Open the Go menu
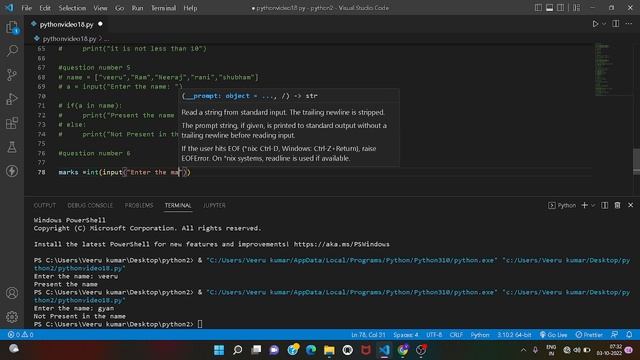The width and height of the screenshot is (640, 360). 119,8
